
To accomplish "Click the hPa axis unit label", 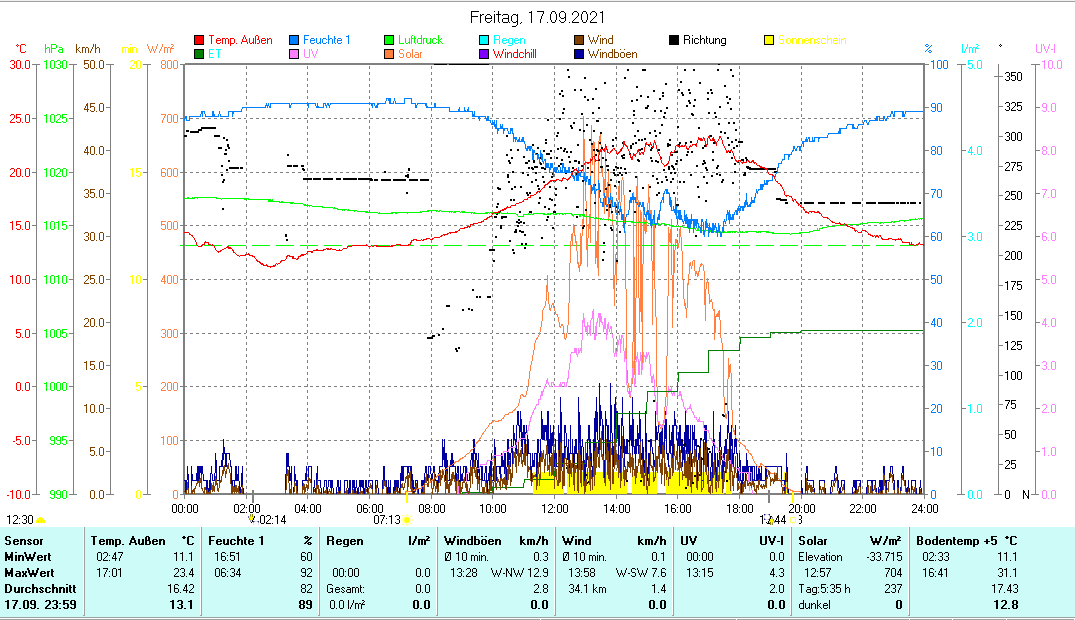I will (53, 49).
